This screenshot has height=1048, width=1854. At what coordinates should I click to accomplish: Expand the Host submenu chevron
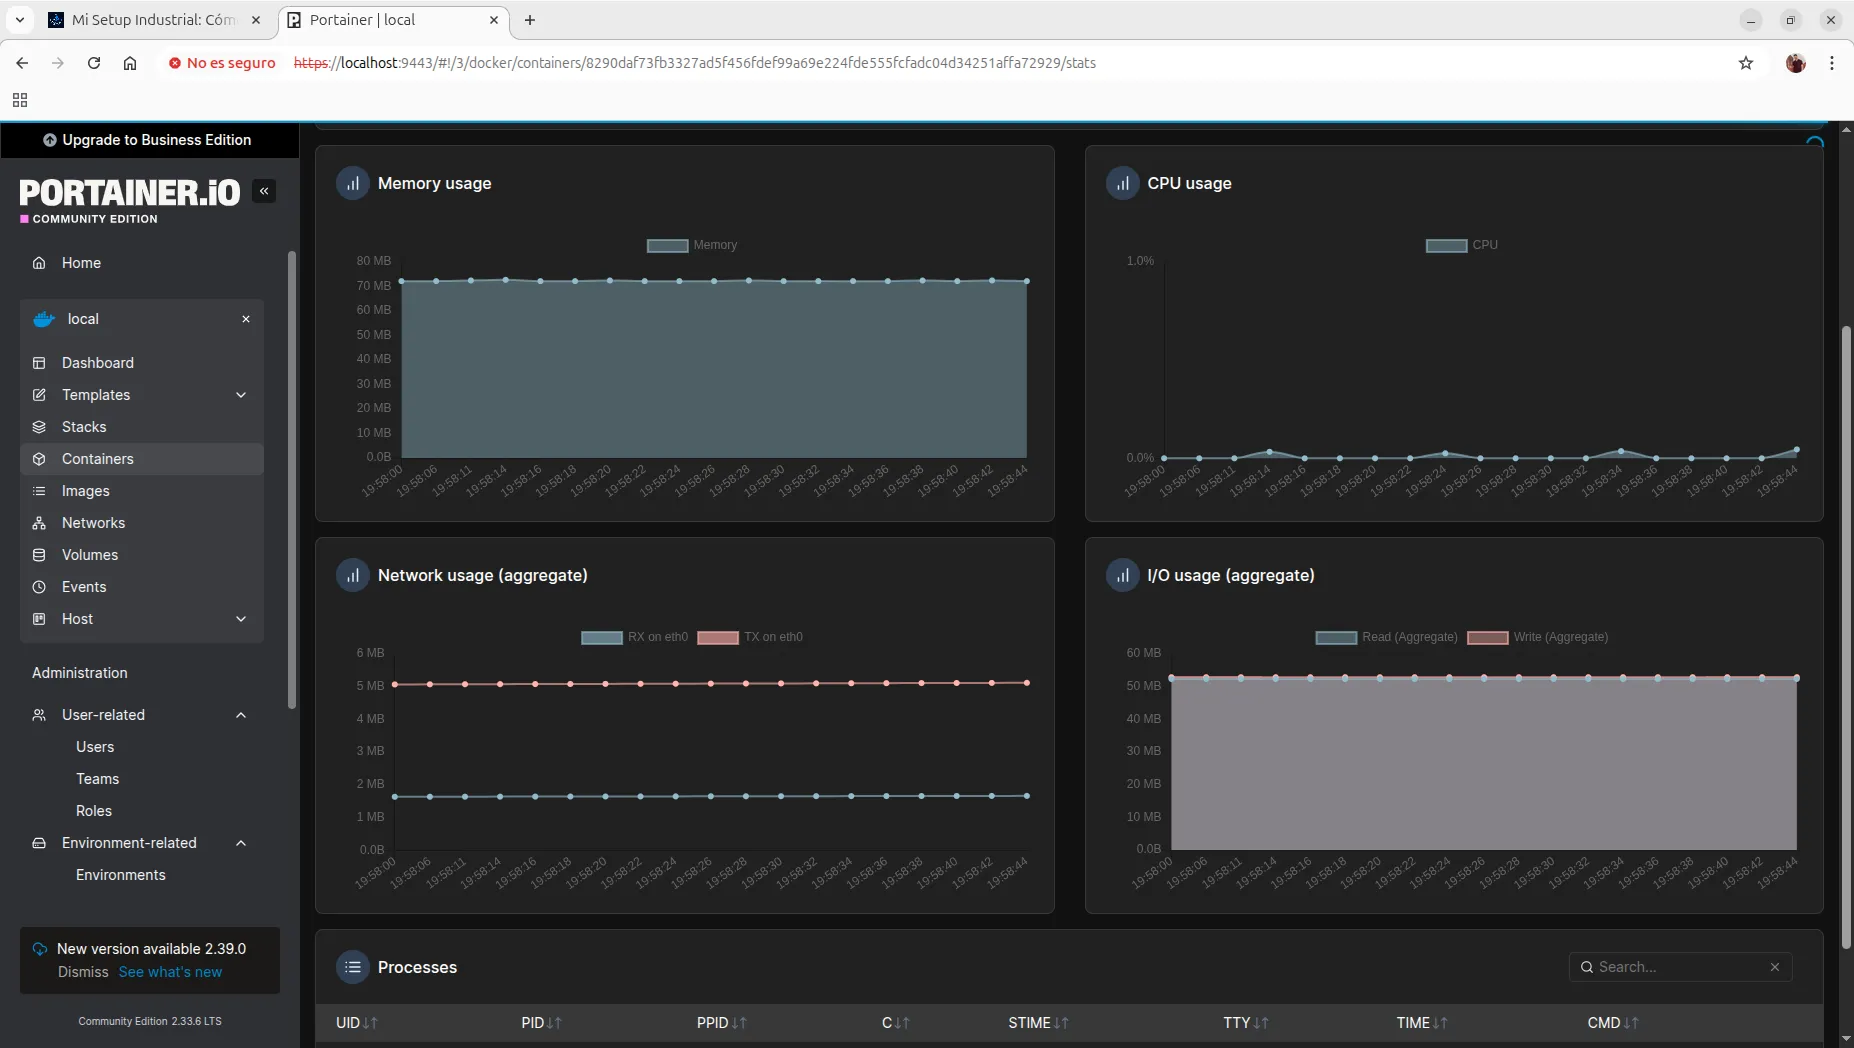pyautogui.click(x=241, y=619)
